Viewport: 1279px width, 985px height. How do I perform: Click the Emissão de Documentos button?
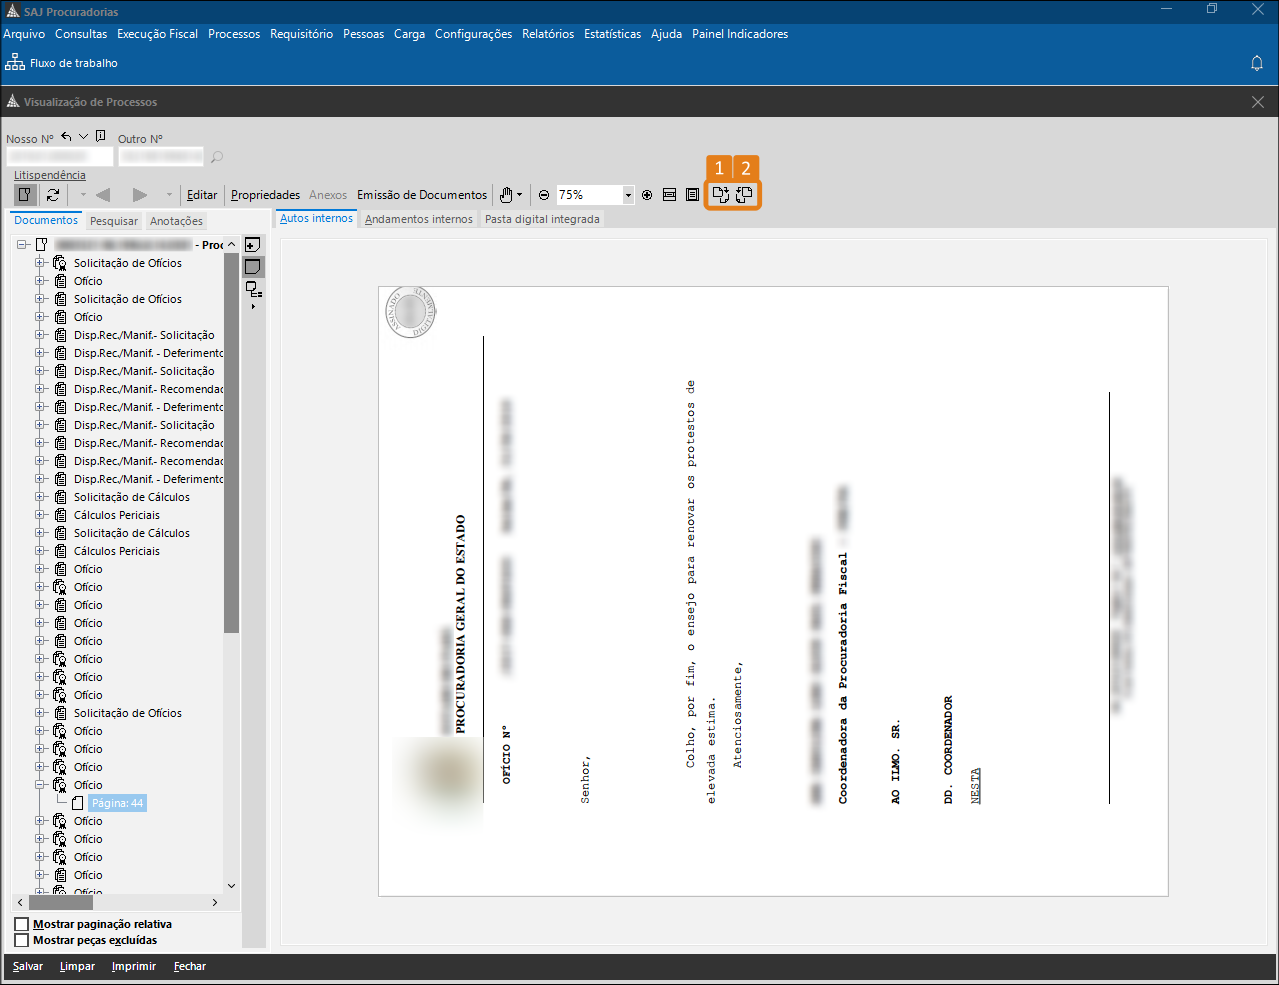click(x=422, y=195)
